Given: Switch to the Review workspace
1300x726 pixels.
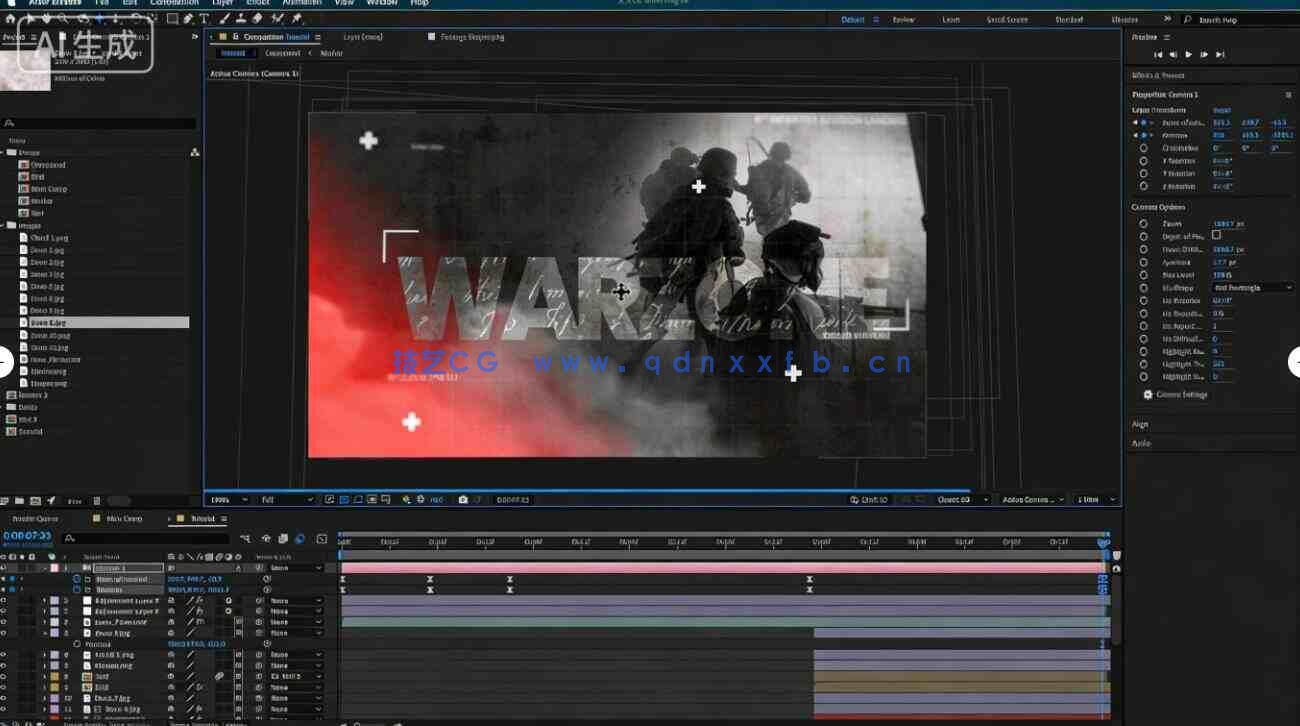Looking at the screenshot, I should (903, 19).
